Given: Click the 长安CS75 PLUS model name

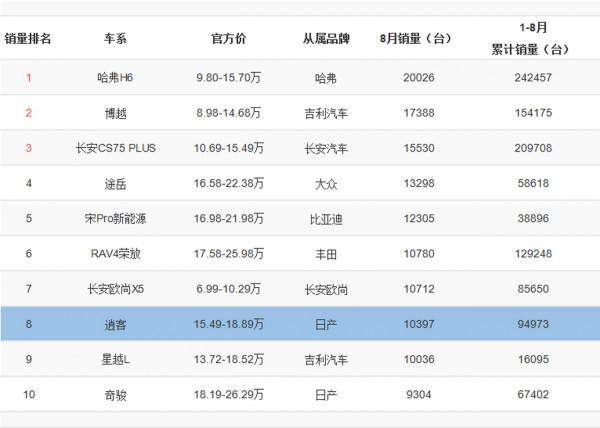Looking at the screenshot, I should (x=115, y=148).
